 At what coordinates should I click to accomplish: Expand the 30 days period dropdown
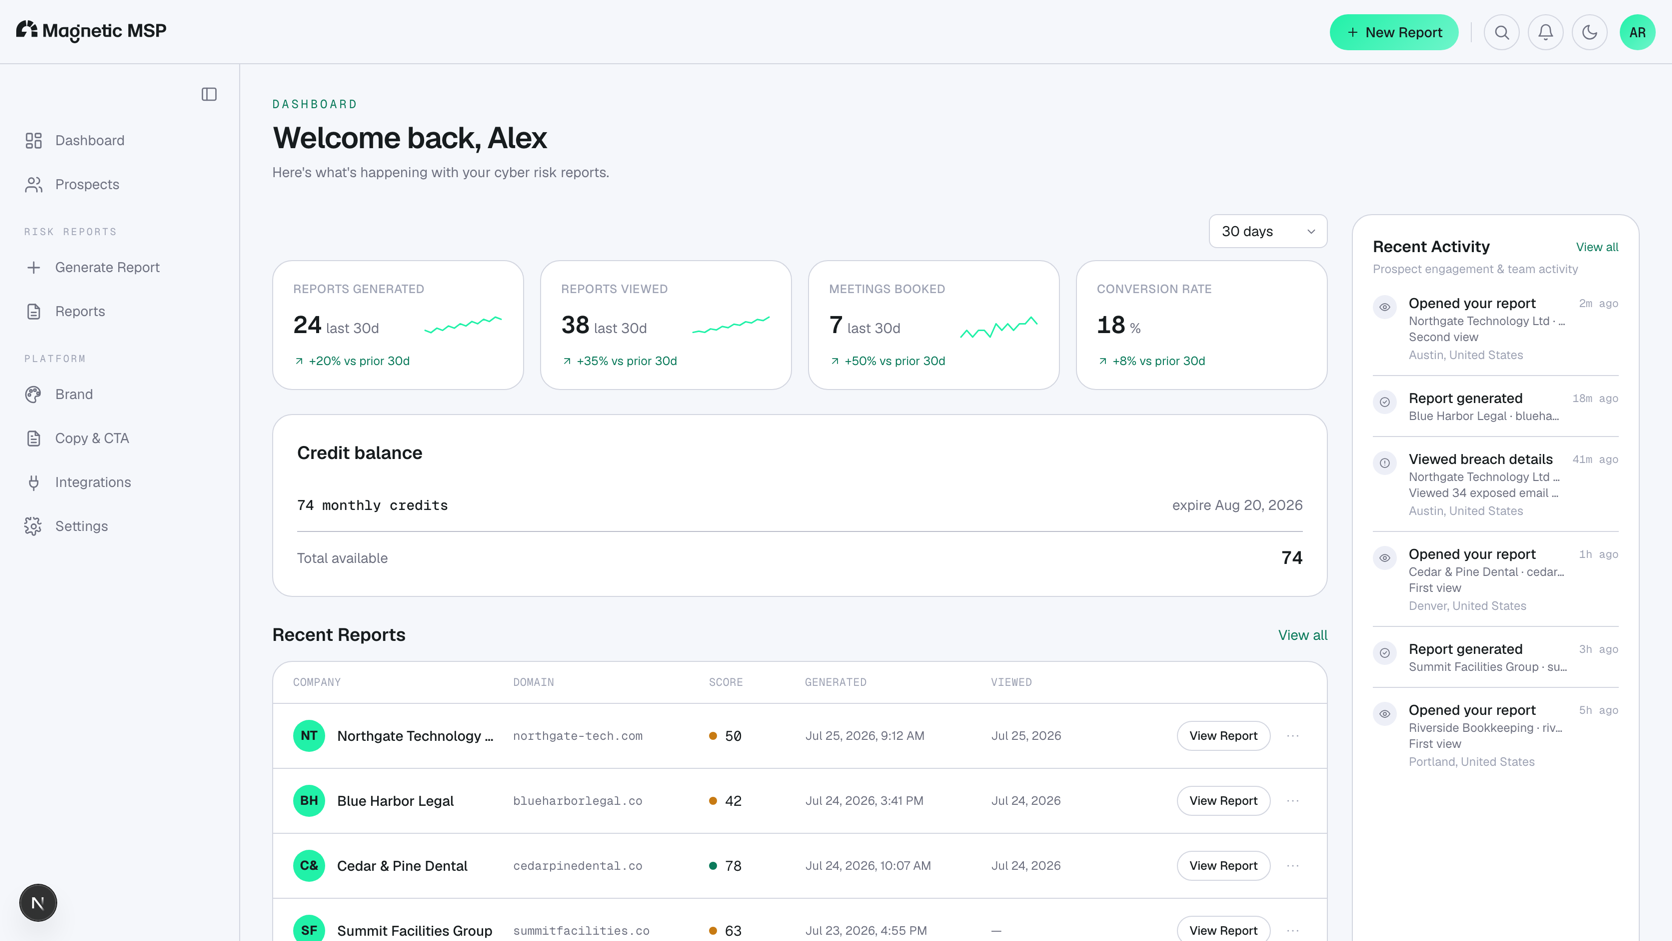click(1268, 231)
